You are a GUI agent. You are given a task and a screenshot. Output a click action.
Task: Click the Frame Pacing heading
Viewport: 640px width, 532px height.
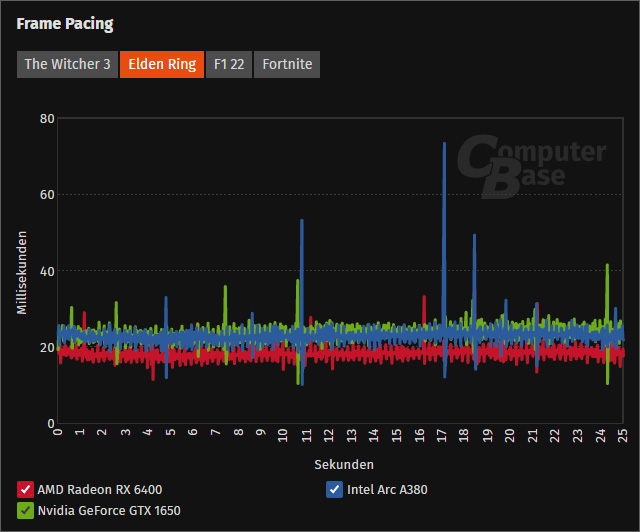[64, 23]
